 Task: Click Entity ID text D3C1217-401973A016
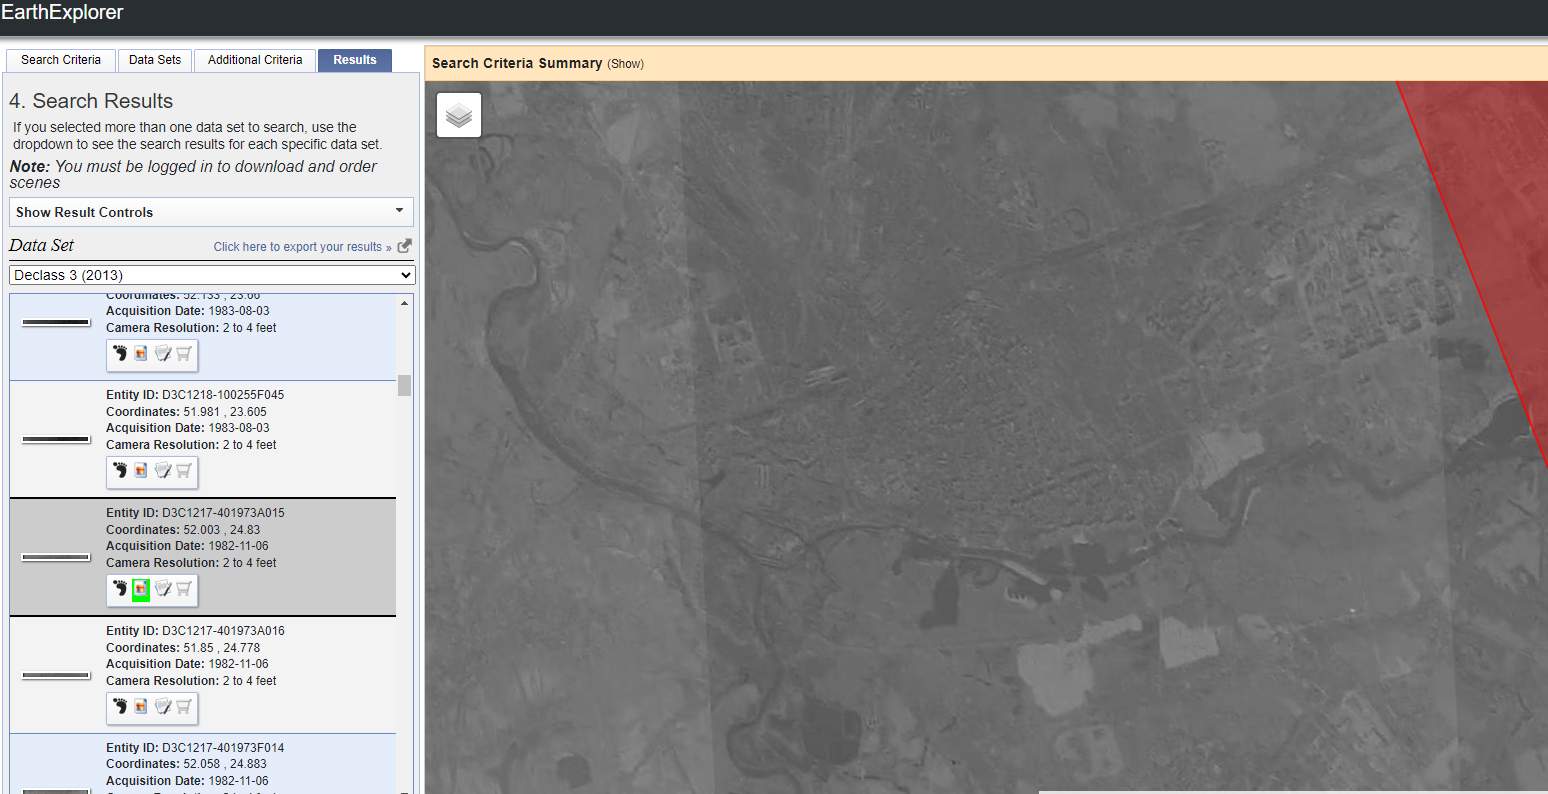tap(223, 631)
